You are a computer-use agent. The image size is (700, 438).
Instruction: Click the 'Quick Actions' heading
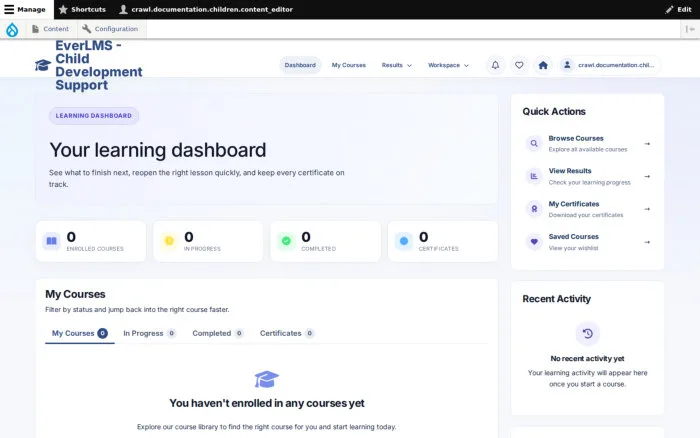(x=554, y=112)
